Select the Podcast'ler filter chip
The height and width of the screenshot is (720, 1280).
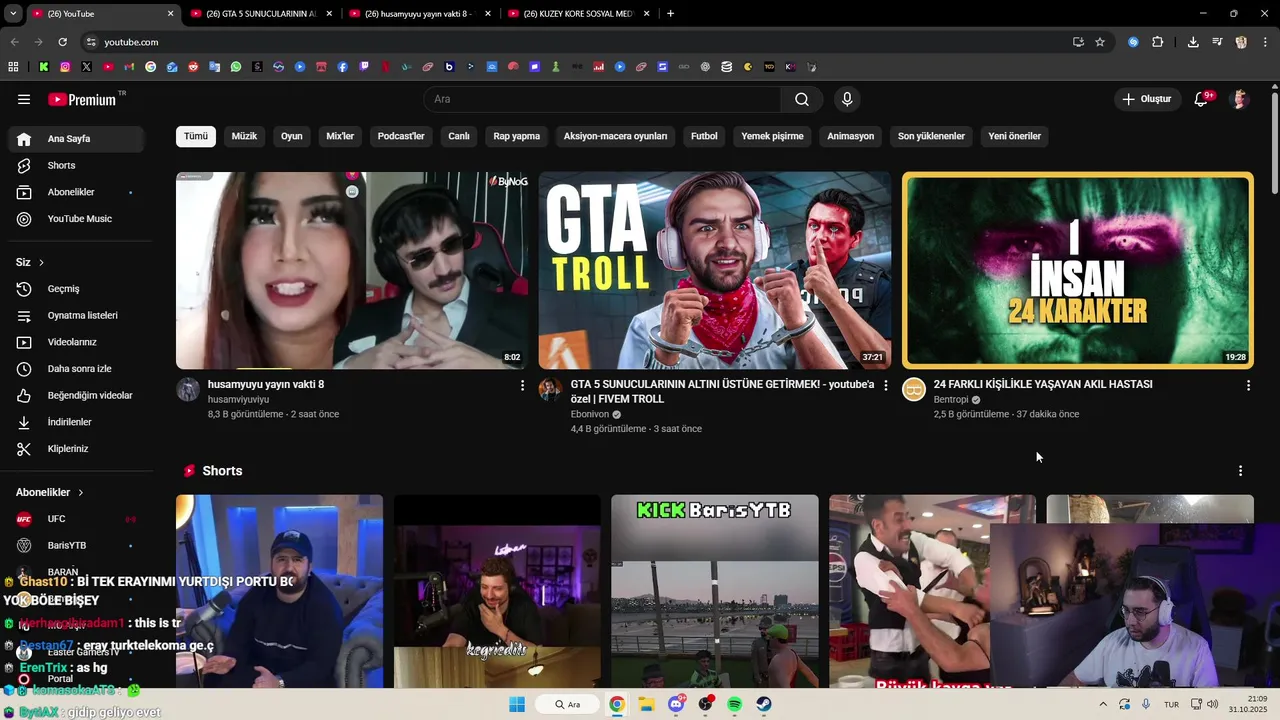[401, 136]
